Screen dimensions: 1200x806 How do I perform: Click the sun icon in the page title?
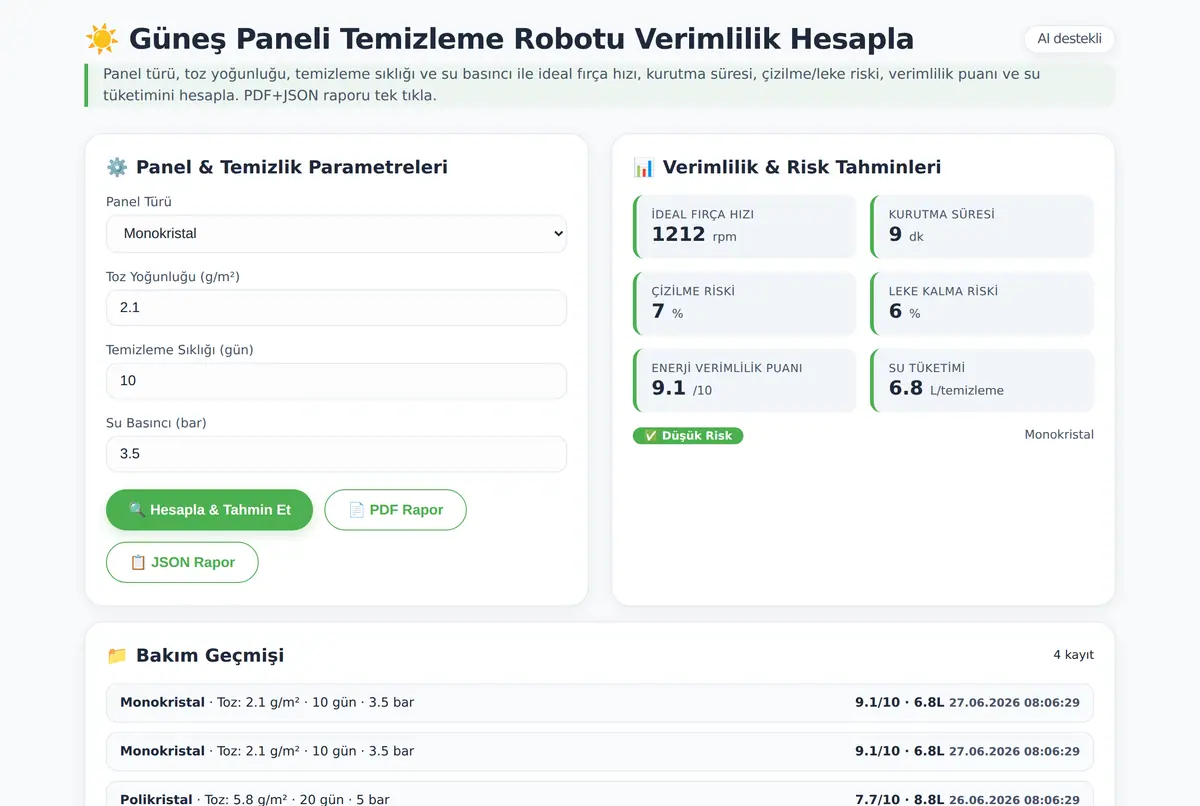102,39
